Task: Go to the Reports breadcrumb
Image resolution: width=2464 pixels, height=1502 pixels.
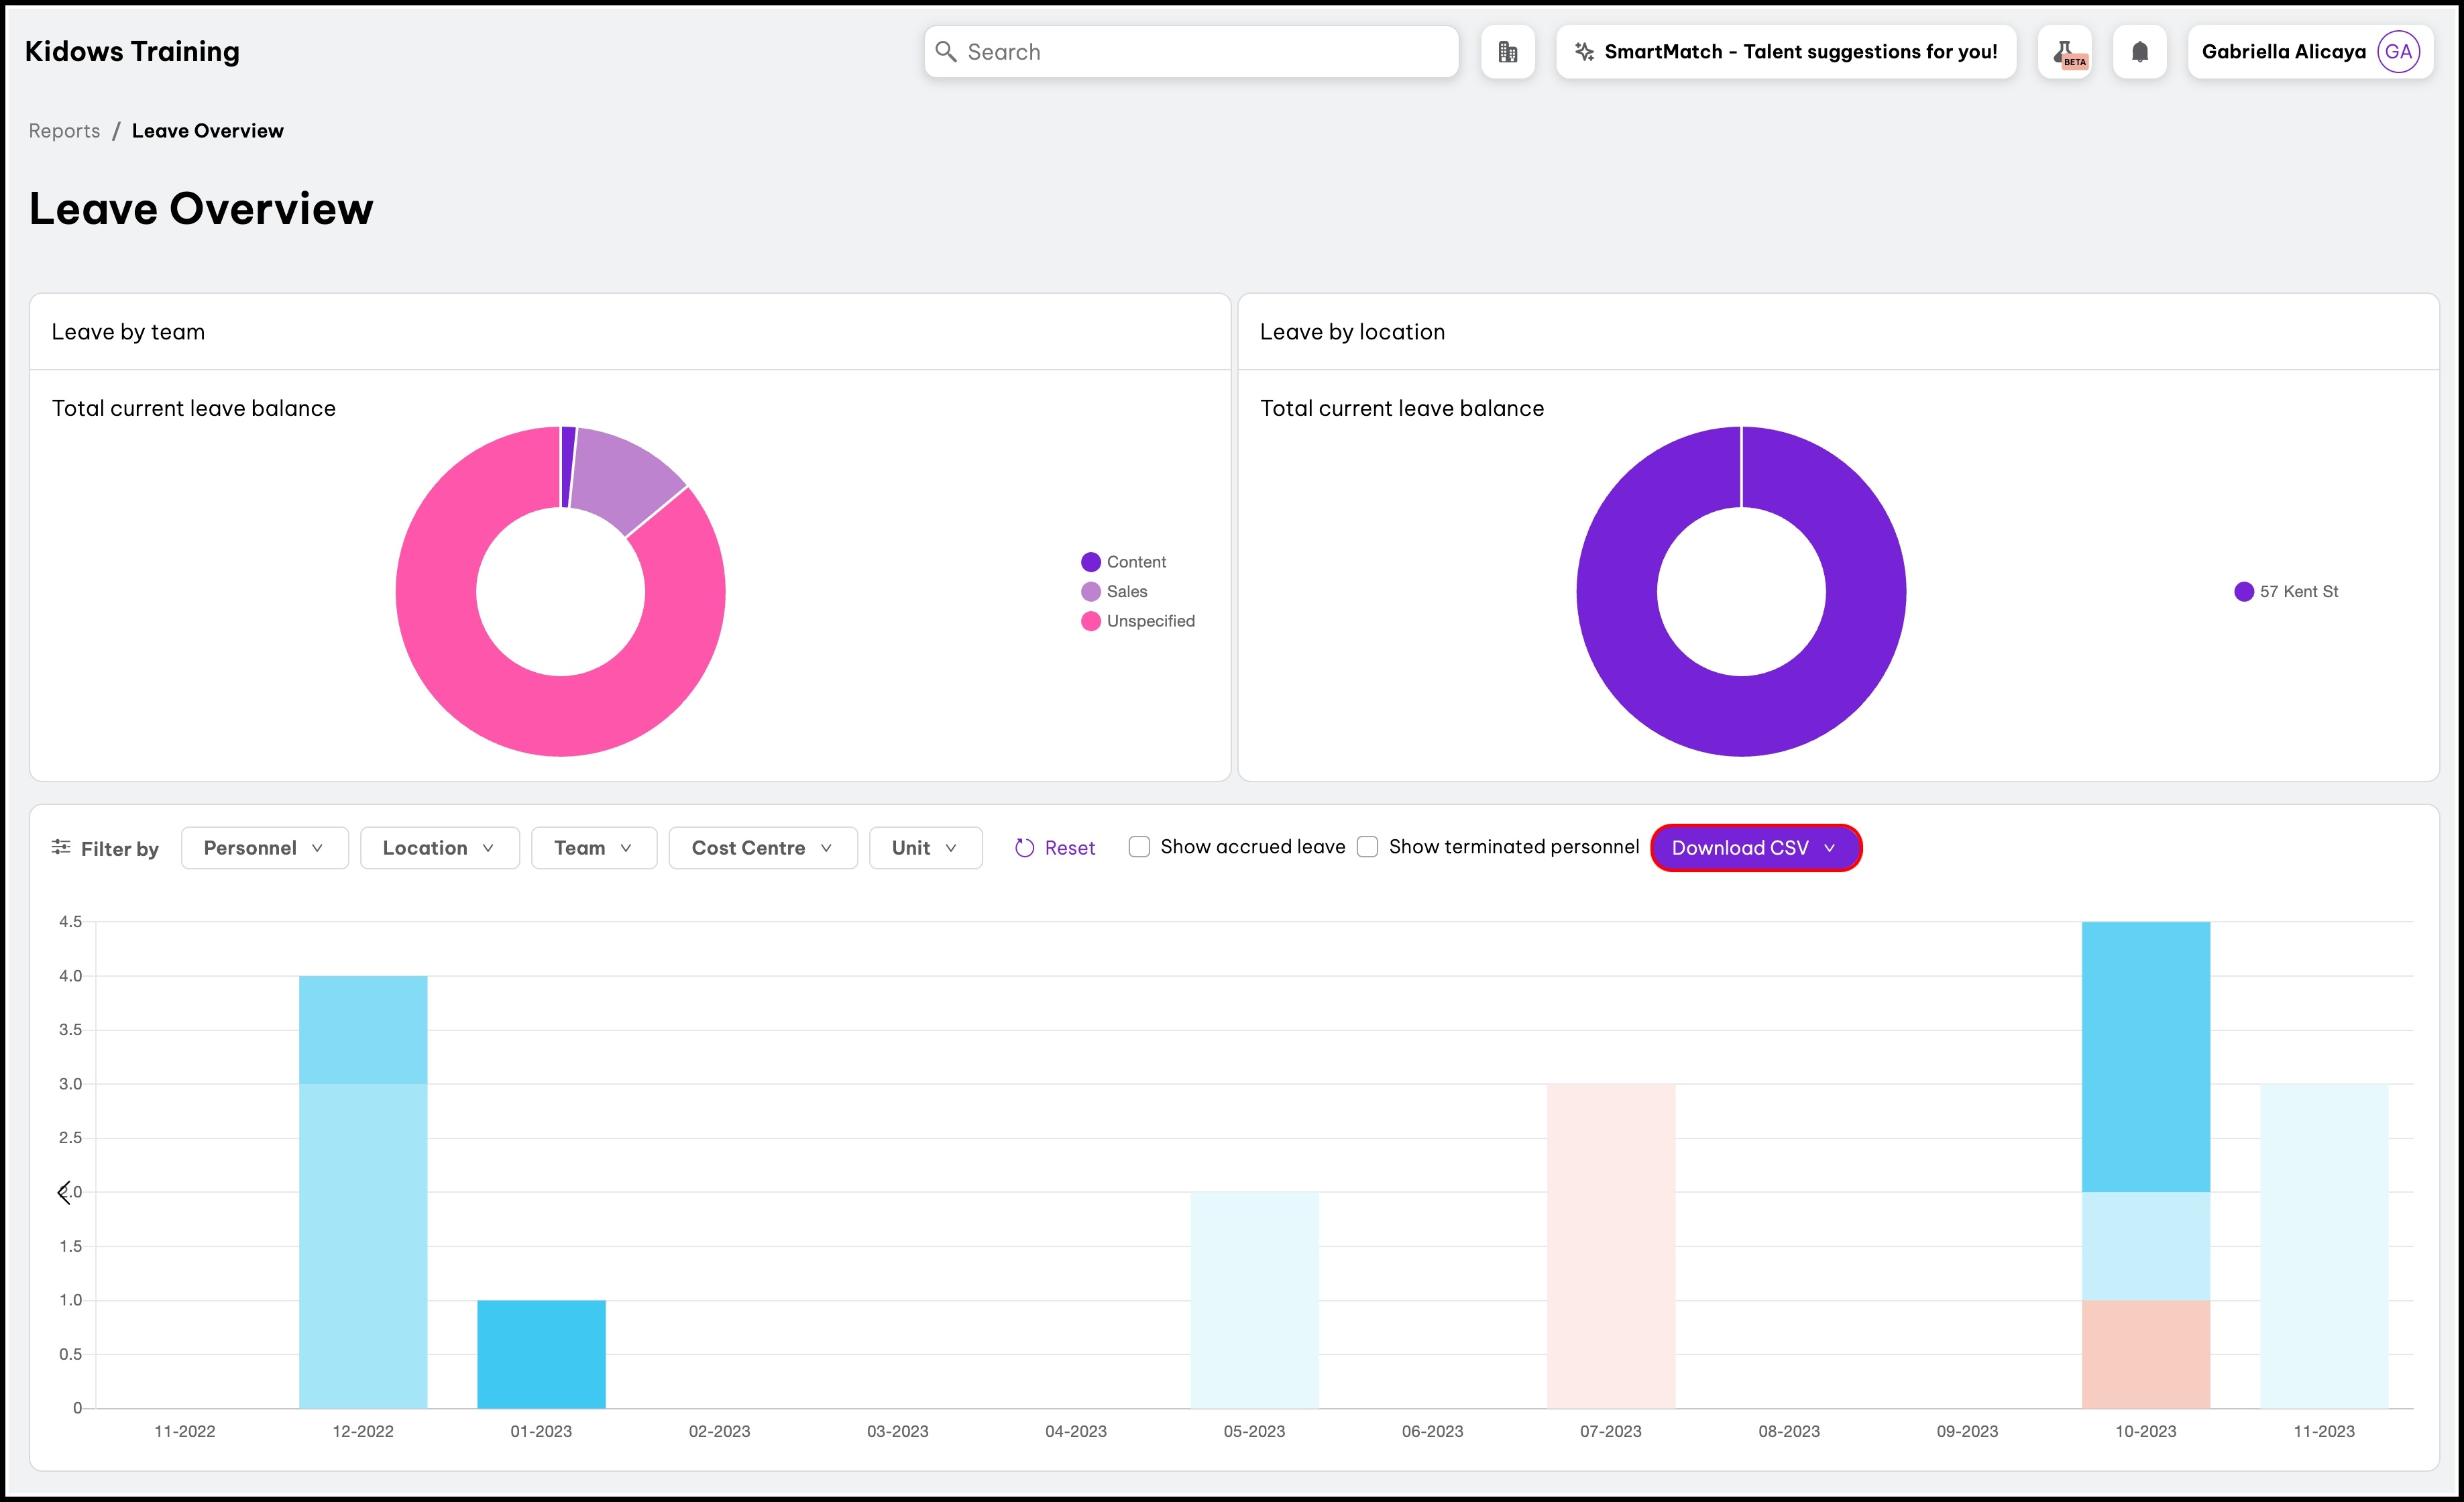Action: 64,131
